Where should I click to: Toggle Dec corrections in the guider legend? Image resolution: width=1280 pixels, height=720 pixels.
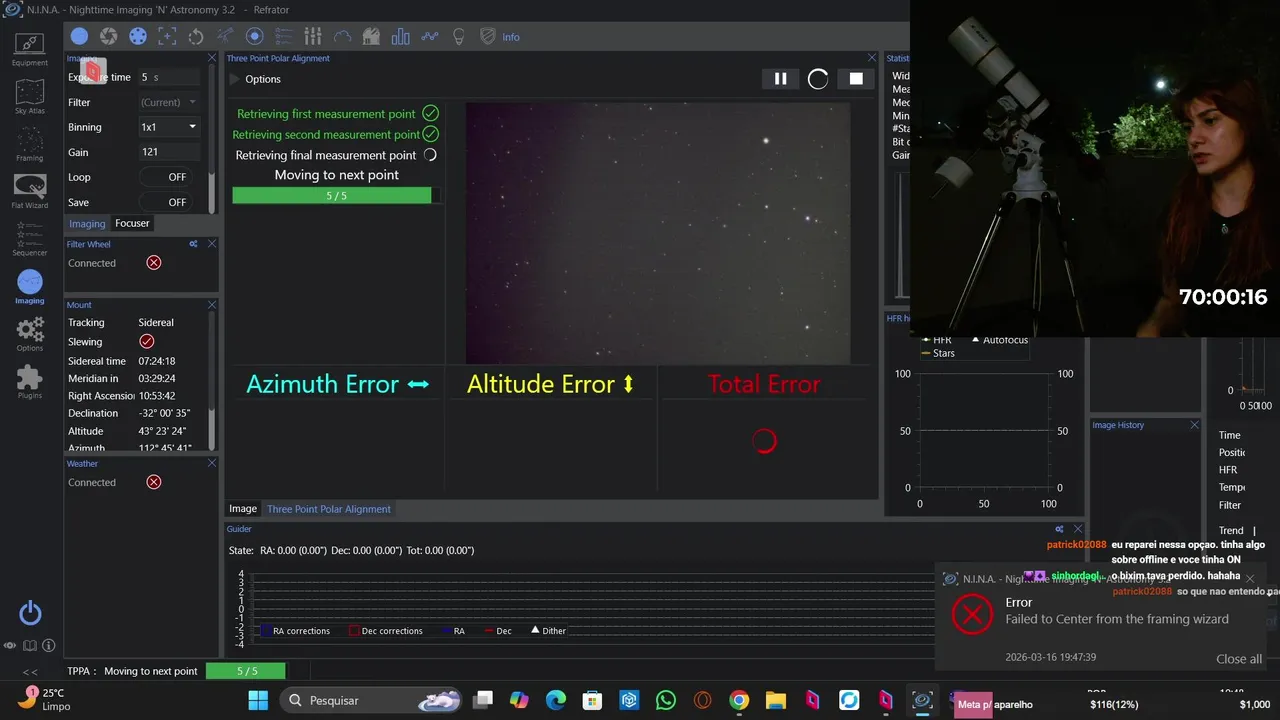click(385, 631)
